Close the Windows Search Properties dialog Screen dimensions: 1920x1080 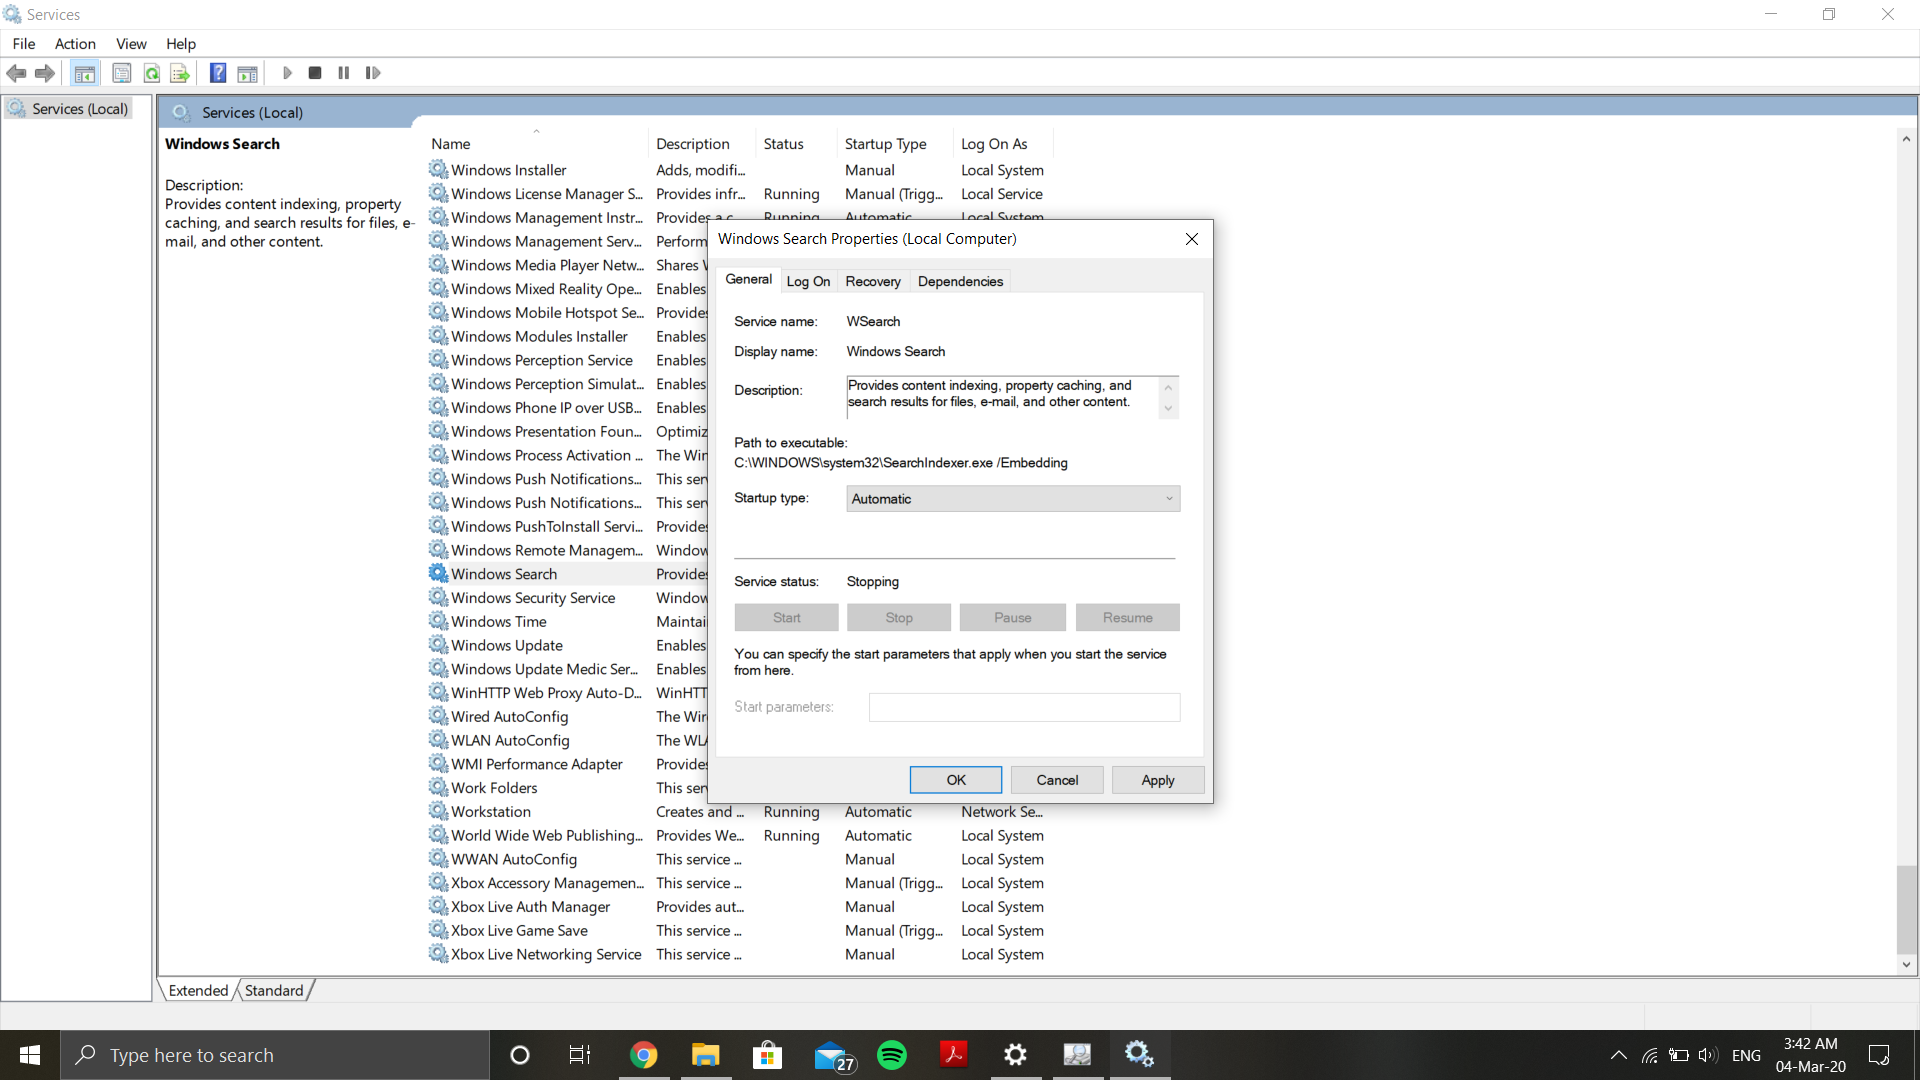[1191, 239]
